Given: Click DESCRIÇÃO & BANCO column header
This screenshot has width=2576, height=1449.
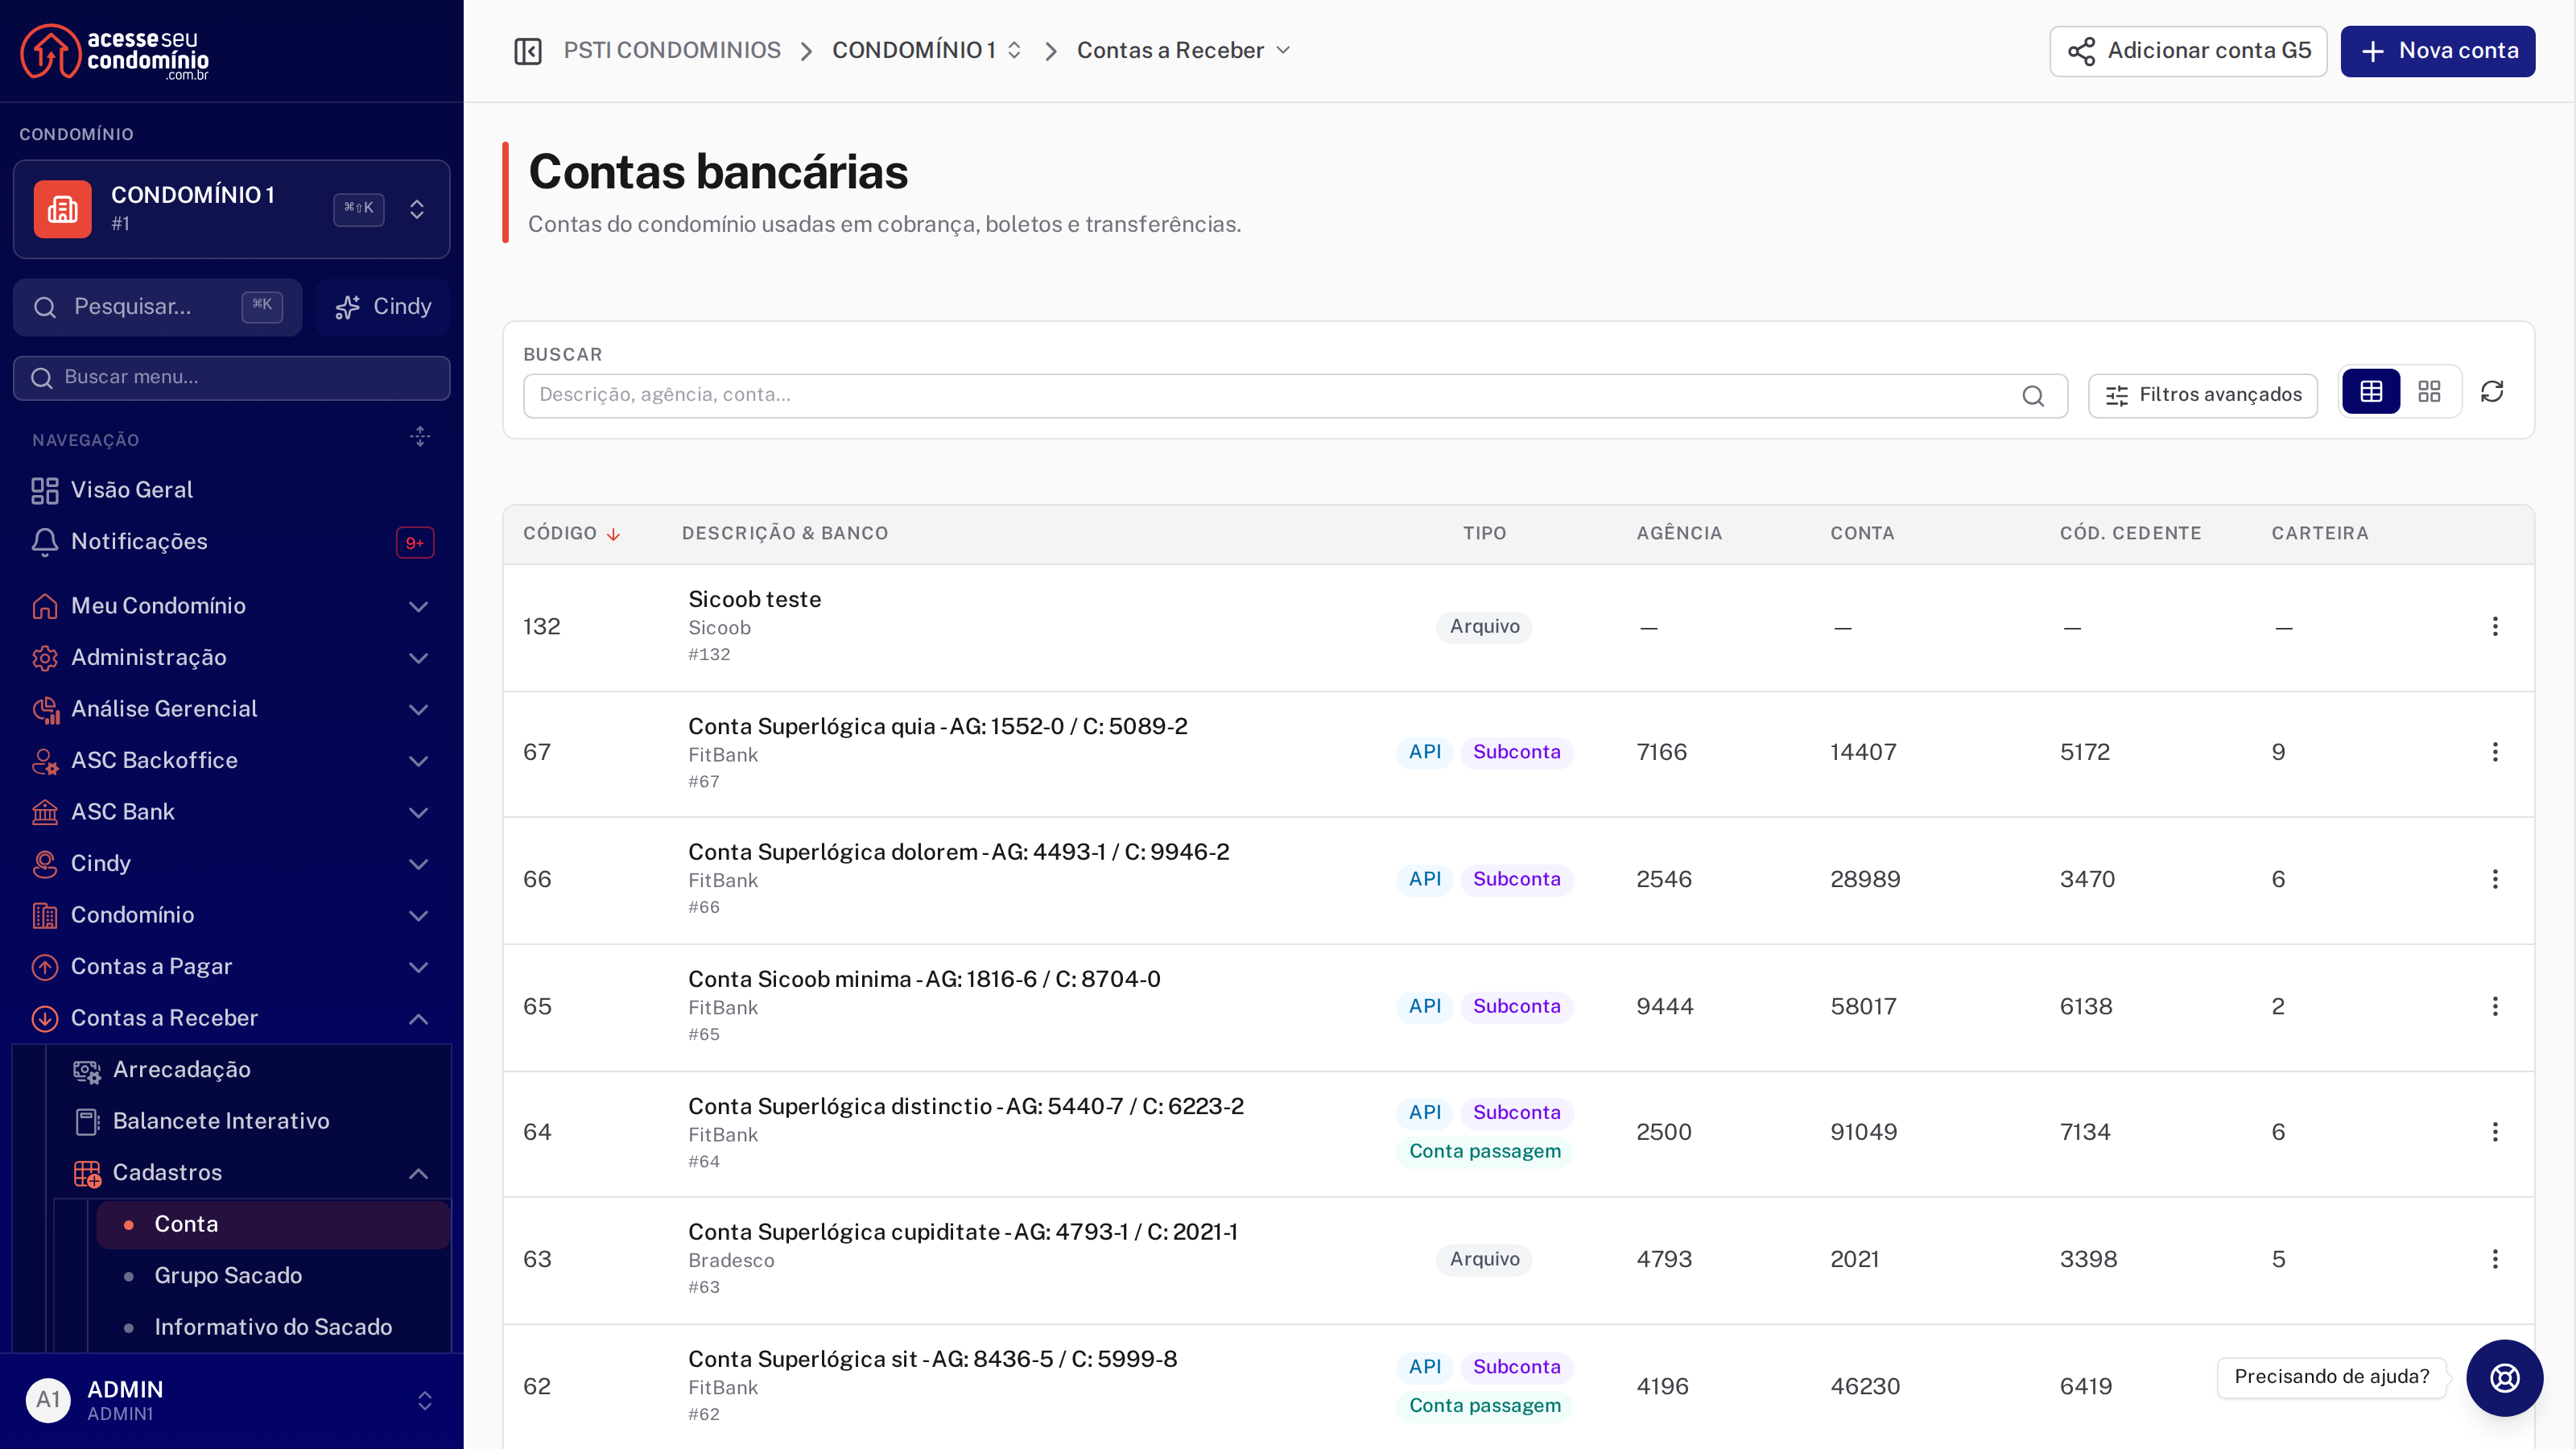Looking at the screenshot, I should pyautogui.click(x=785, y=534).
